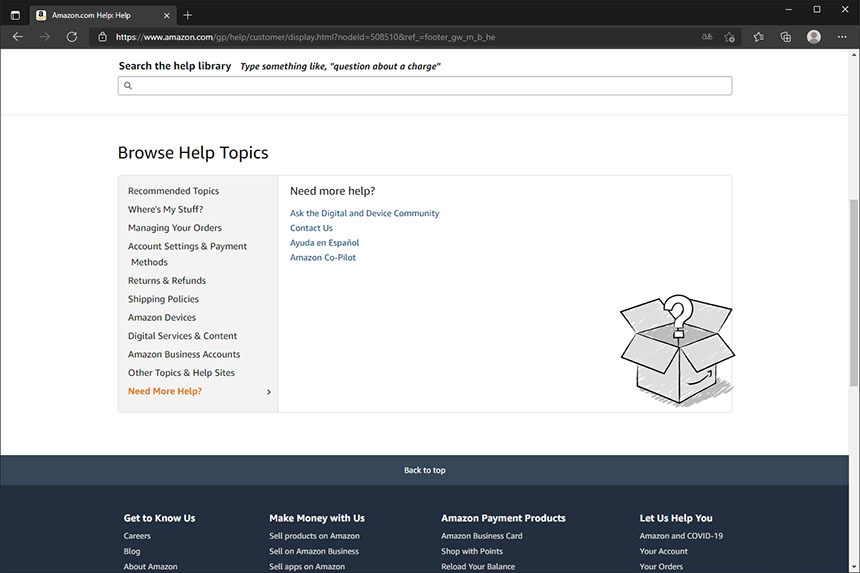Select Shipping Policies topic
The height and width of the screenshot is (573, 860).
coord(163,299)
